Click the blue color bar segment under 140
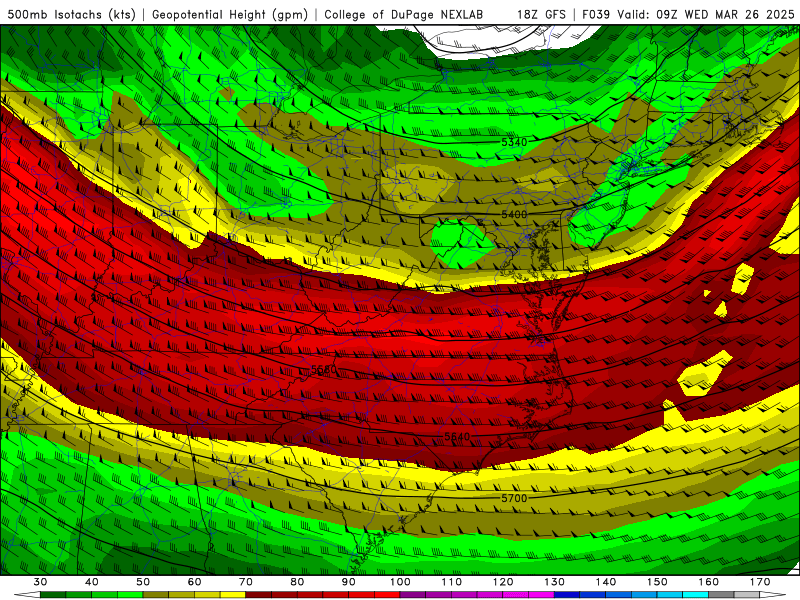Screen dimensions: 800x600 click(x=618, y=595)
